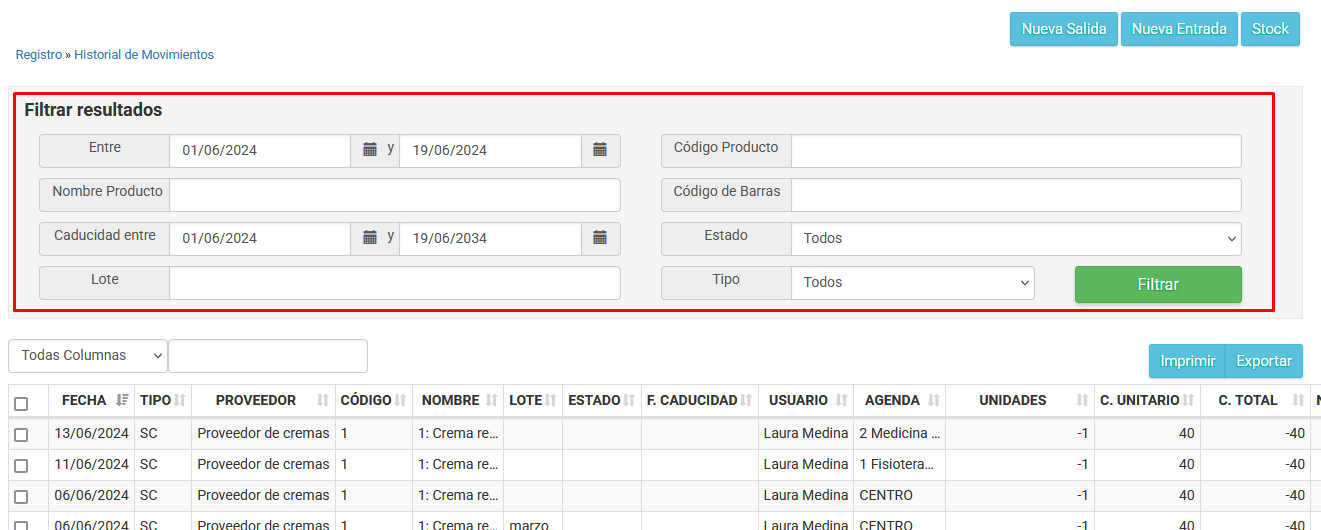This screenshot has width=1321, height=530.
Task: Check the row dated 11/06/2024
Action: pos(21,466)
